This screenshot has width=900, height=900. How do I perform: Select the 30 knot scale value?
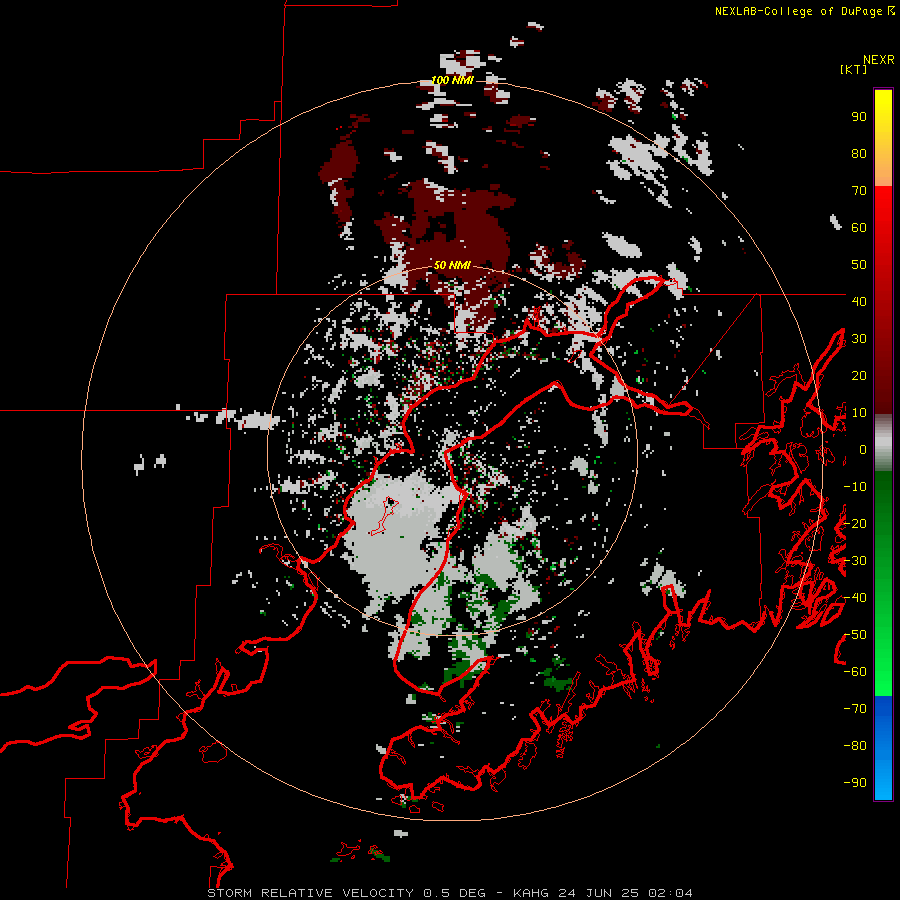pyautogui.click(x=859, y=339)
